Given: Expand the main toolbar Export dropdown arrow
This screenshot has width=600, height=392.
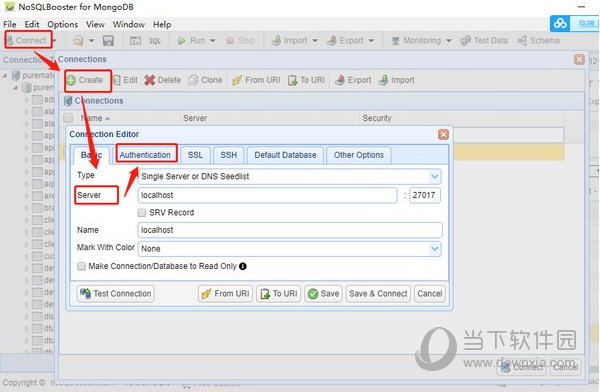Looking at the screenshot, I should click(371, 40).
